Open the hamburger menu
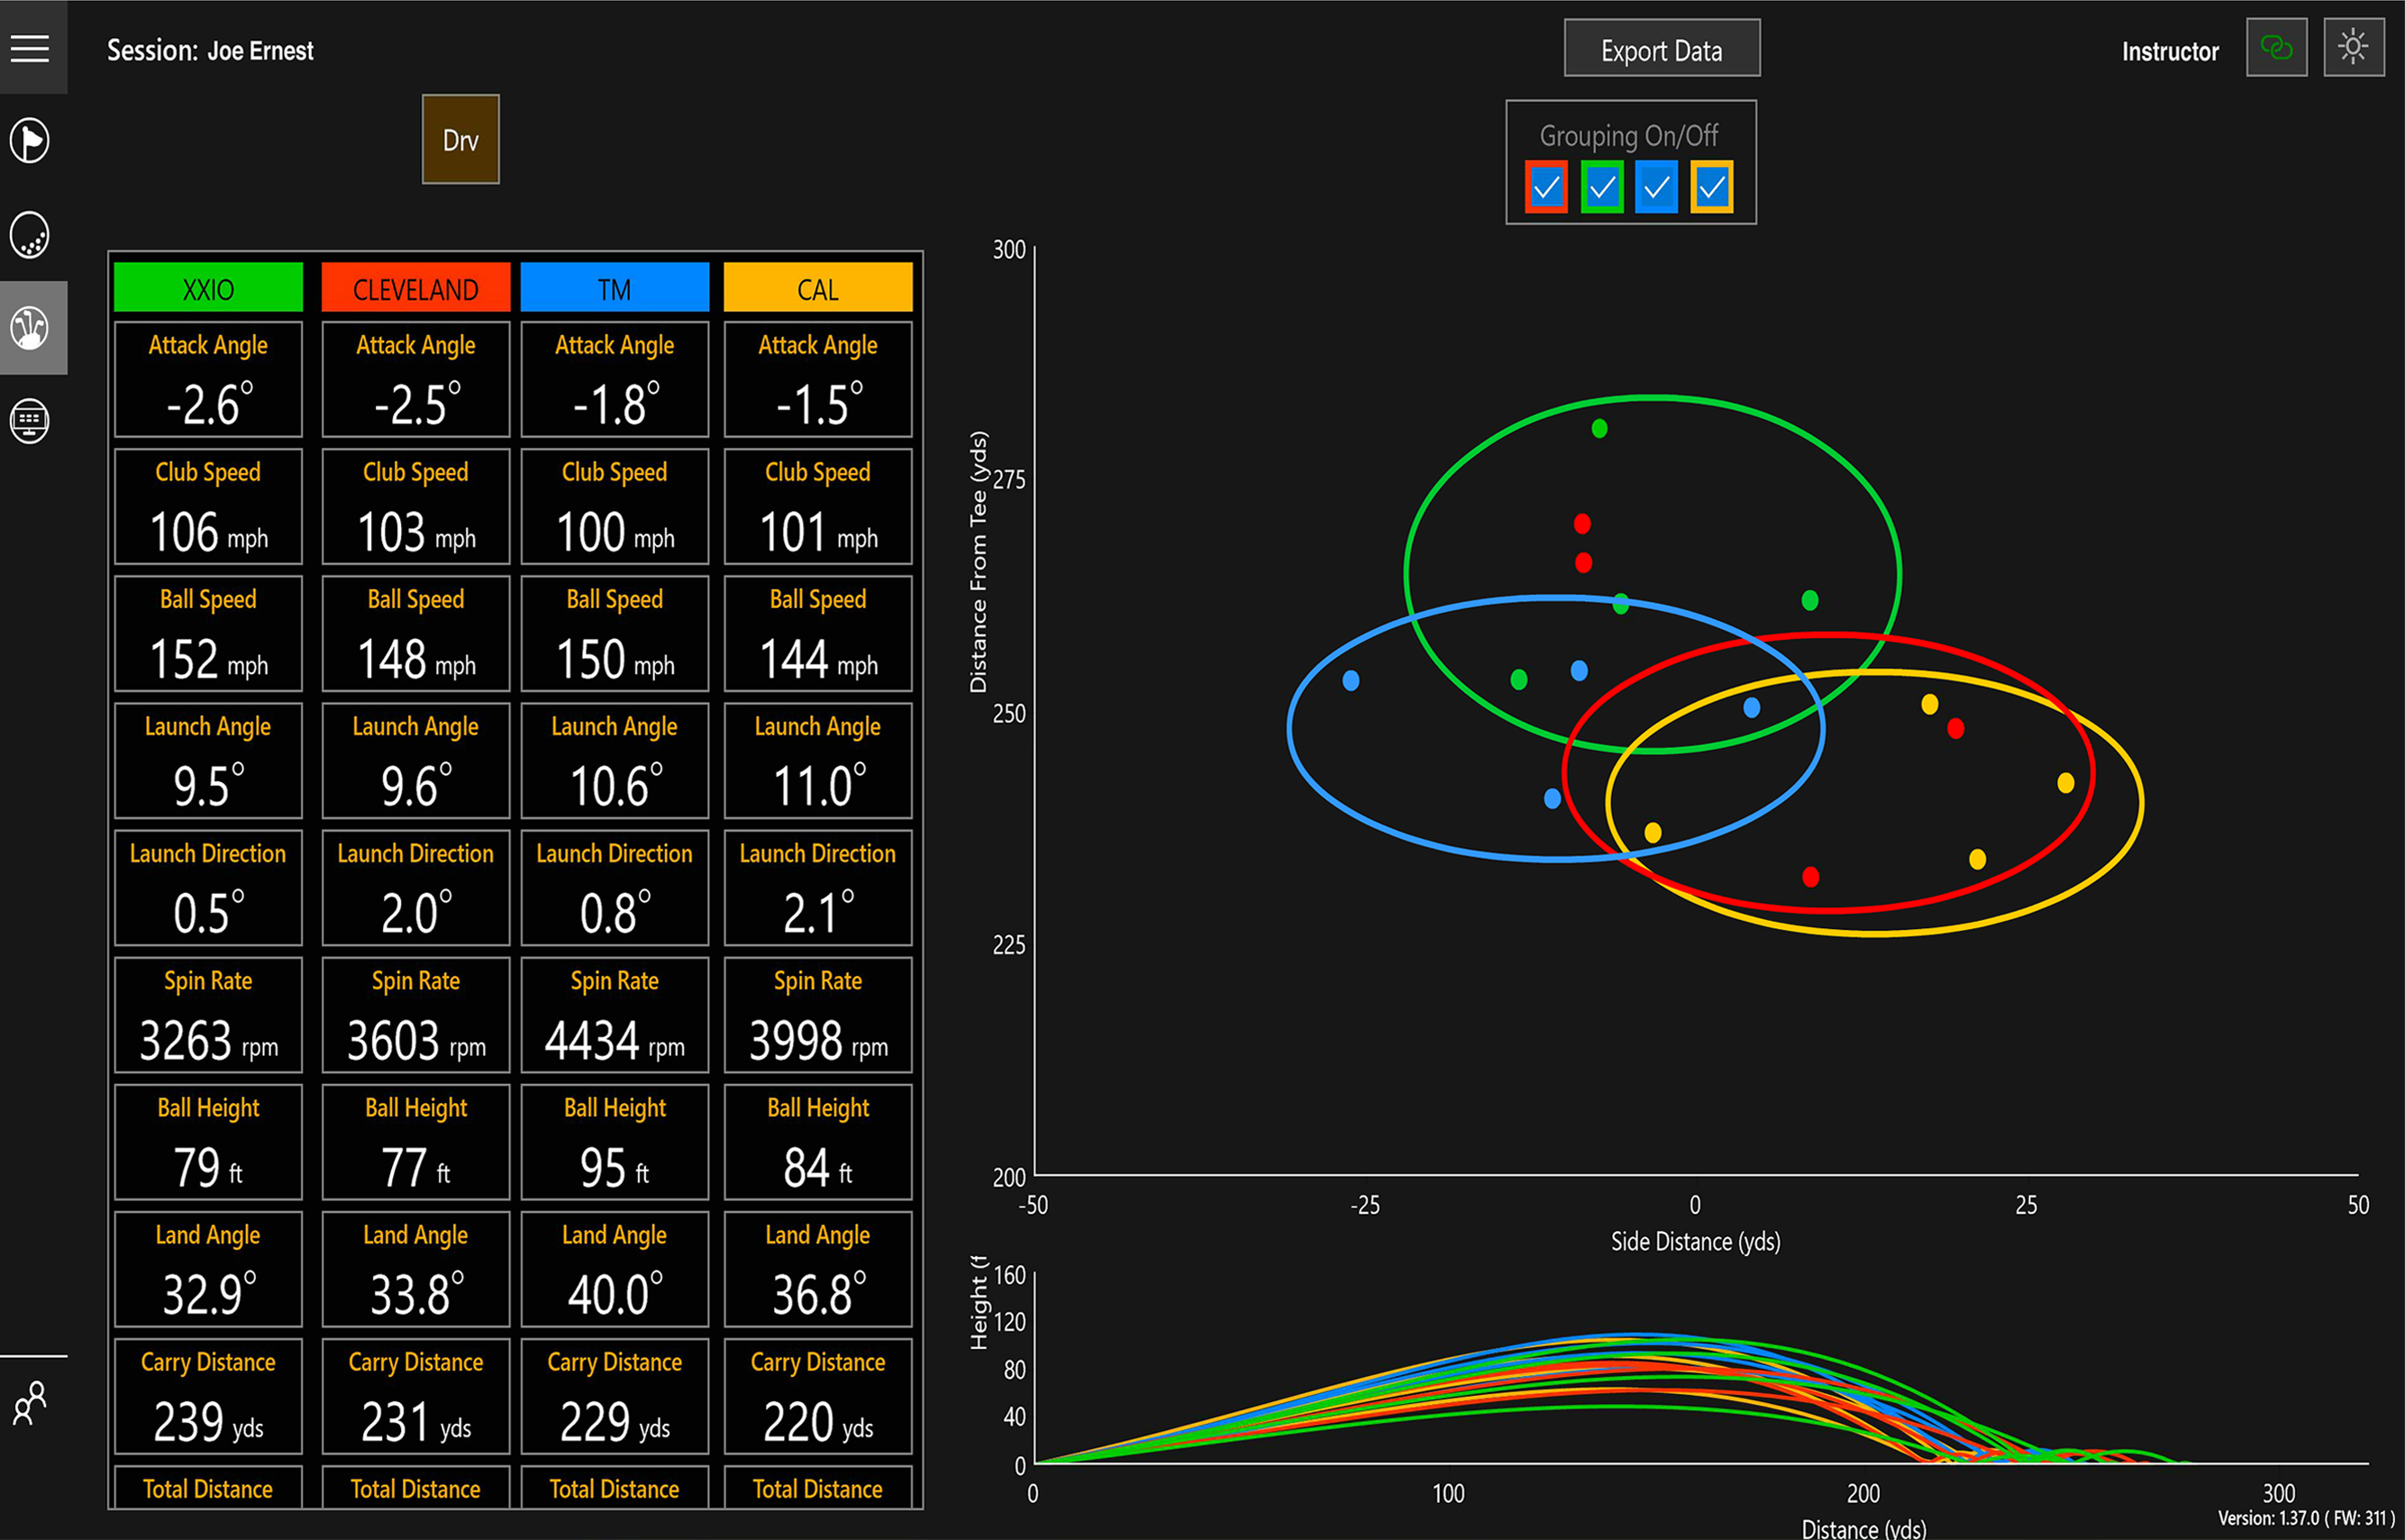This screenshot has width=2405, height=1540. coord(30,48)
